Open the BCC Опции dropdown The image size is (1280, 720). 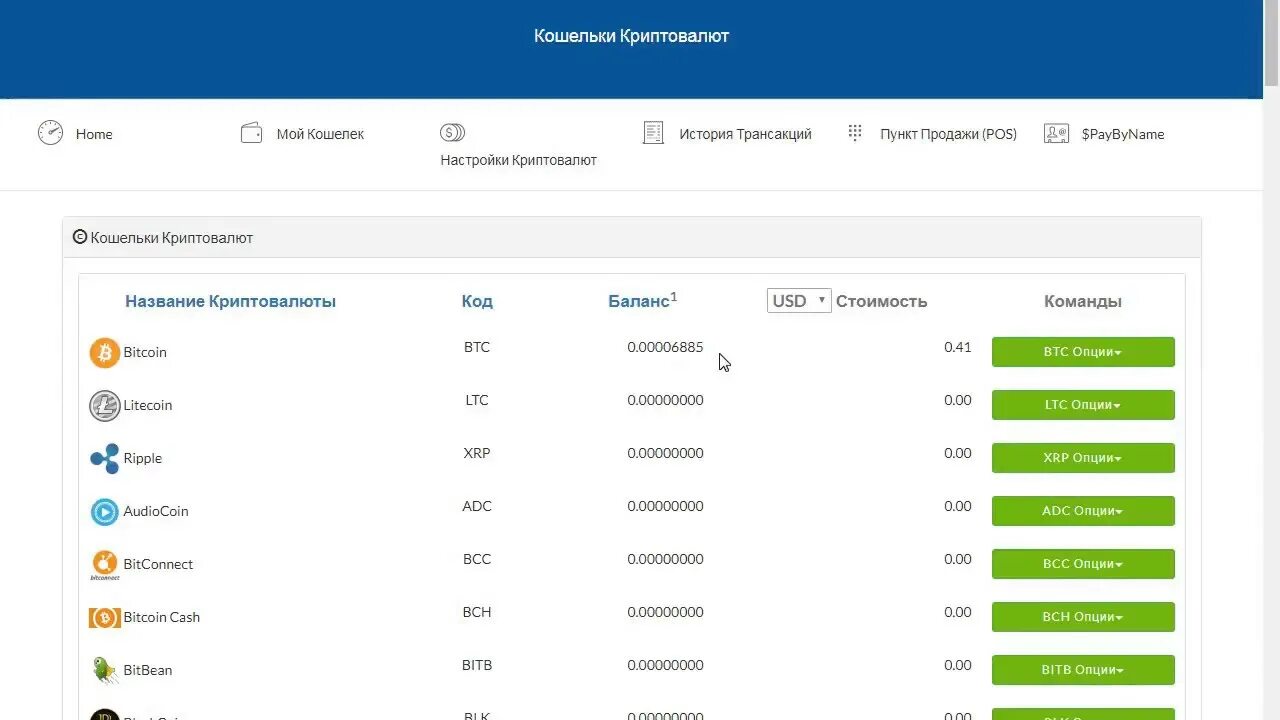[x=1083, y=564]
